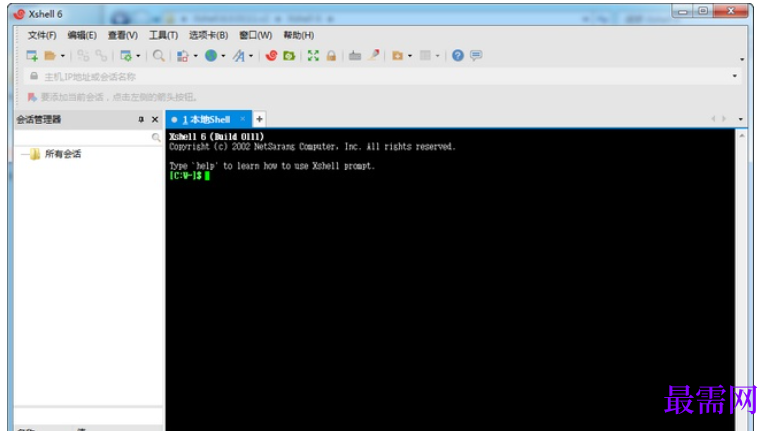The height and width of the screenshot is (431, 776).
Task: Expand dropdown beside folder-plus icon
Action: click(410, 56)
